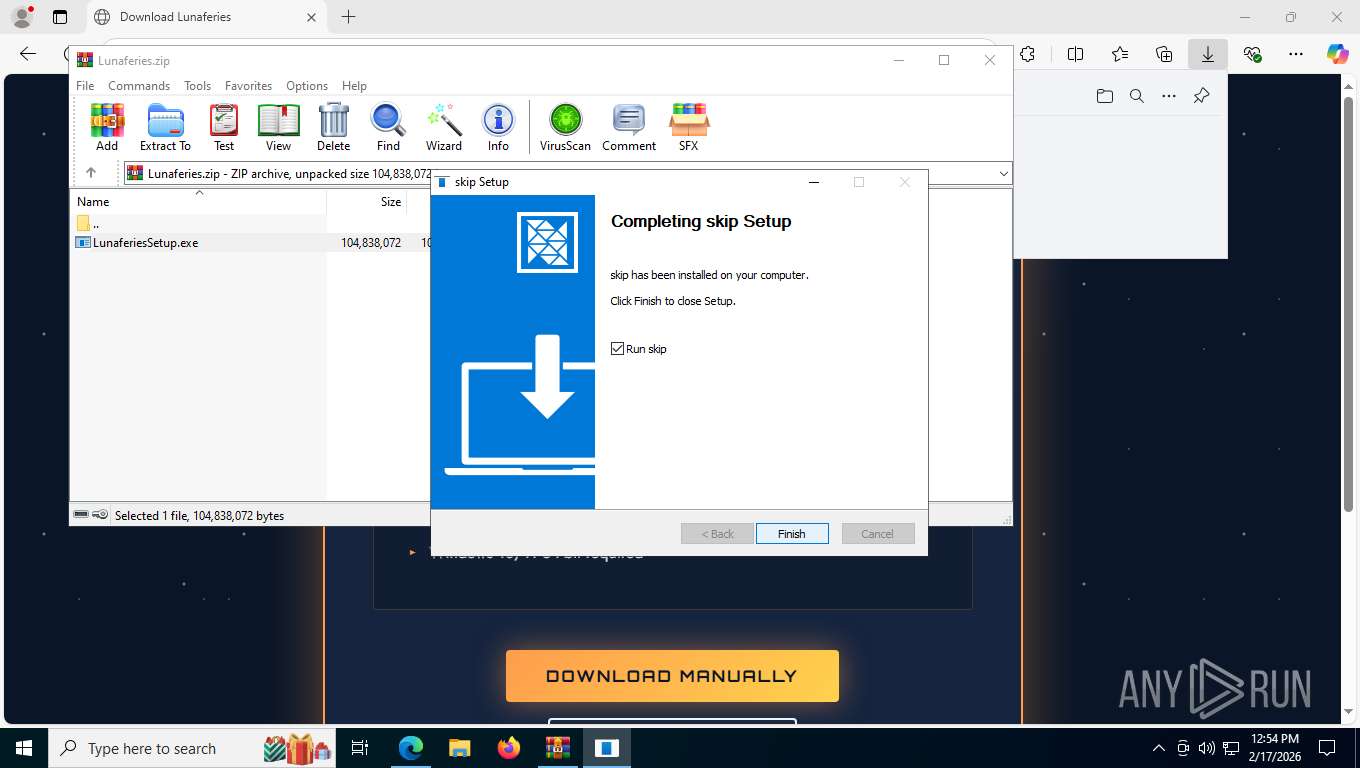Pin the downloads panel
Viewport: 1360px width, 768px height.
(1202, 96)
